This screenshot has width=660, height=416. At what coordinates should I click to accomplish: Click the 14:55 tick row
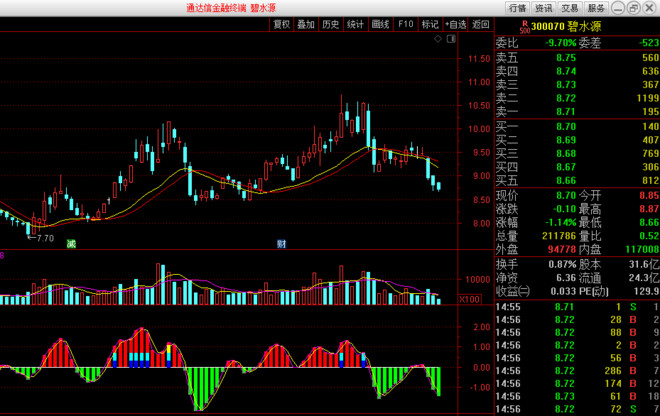(578, 307)
